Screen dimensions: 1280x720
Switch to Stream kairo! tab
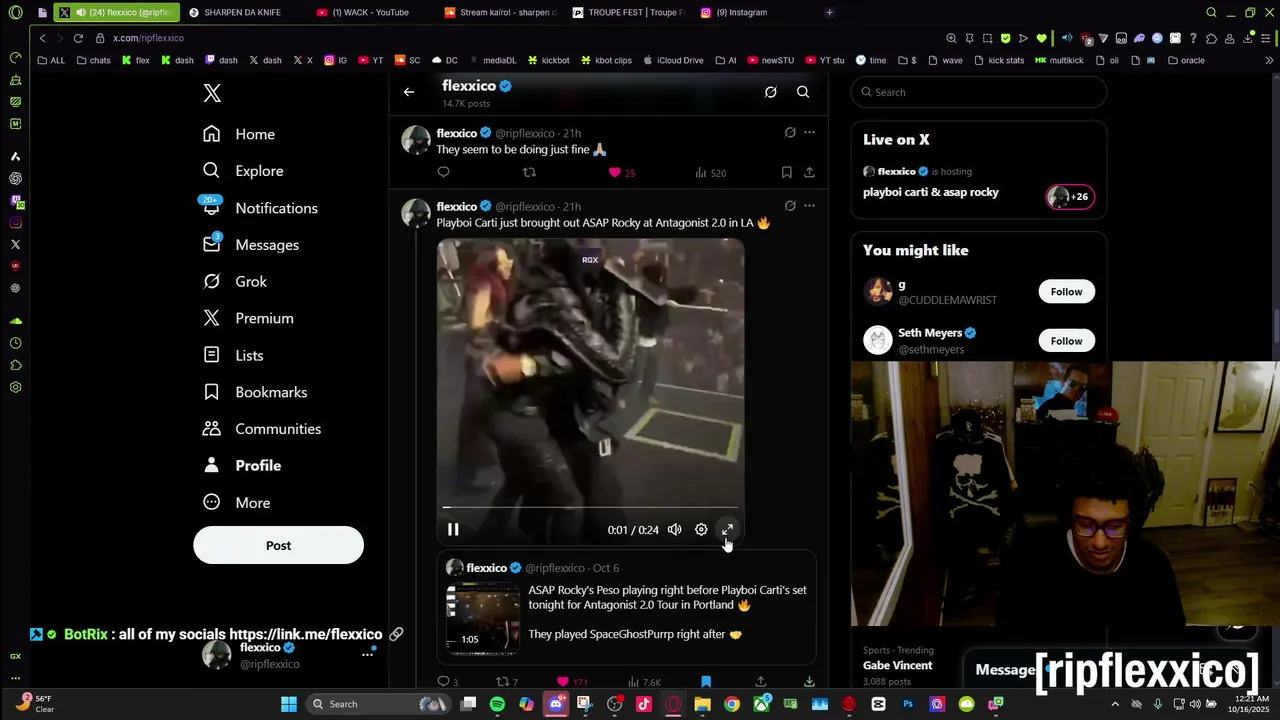coord(500,12)
